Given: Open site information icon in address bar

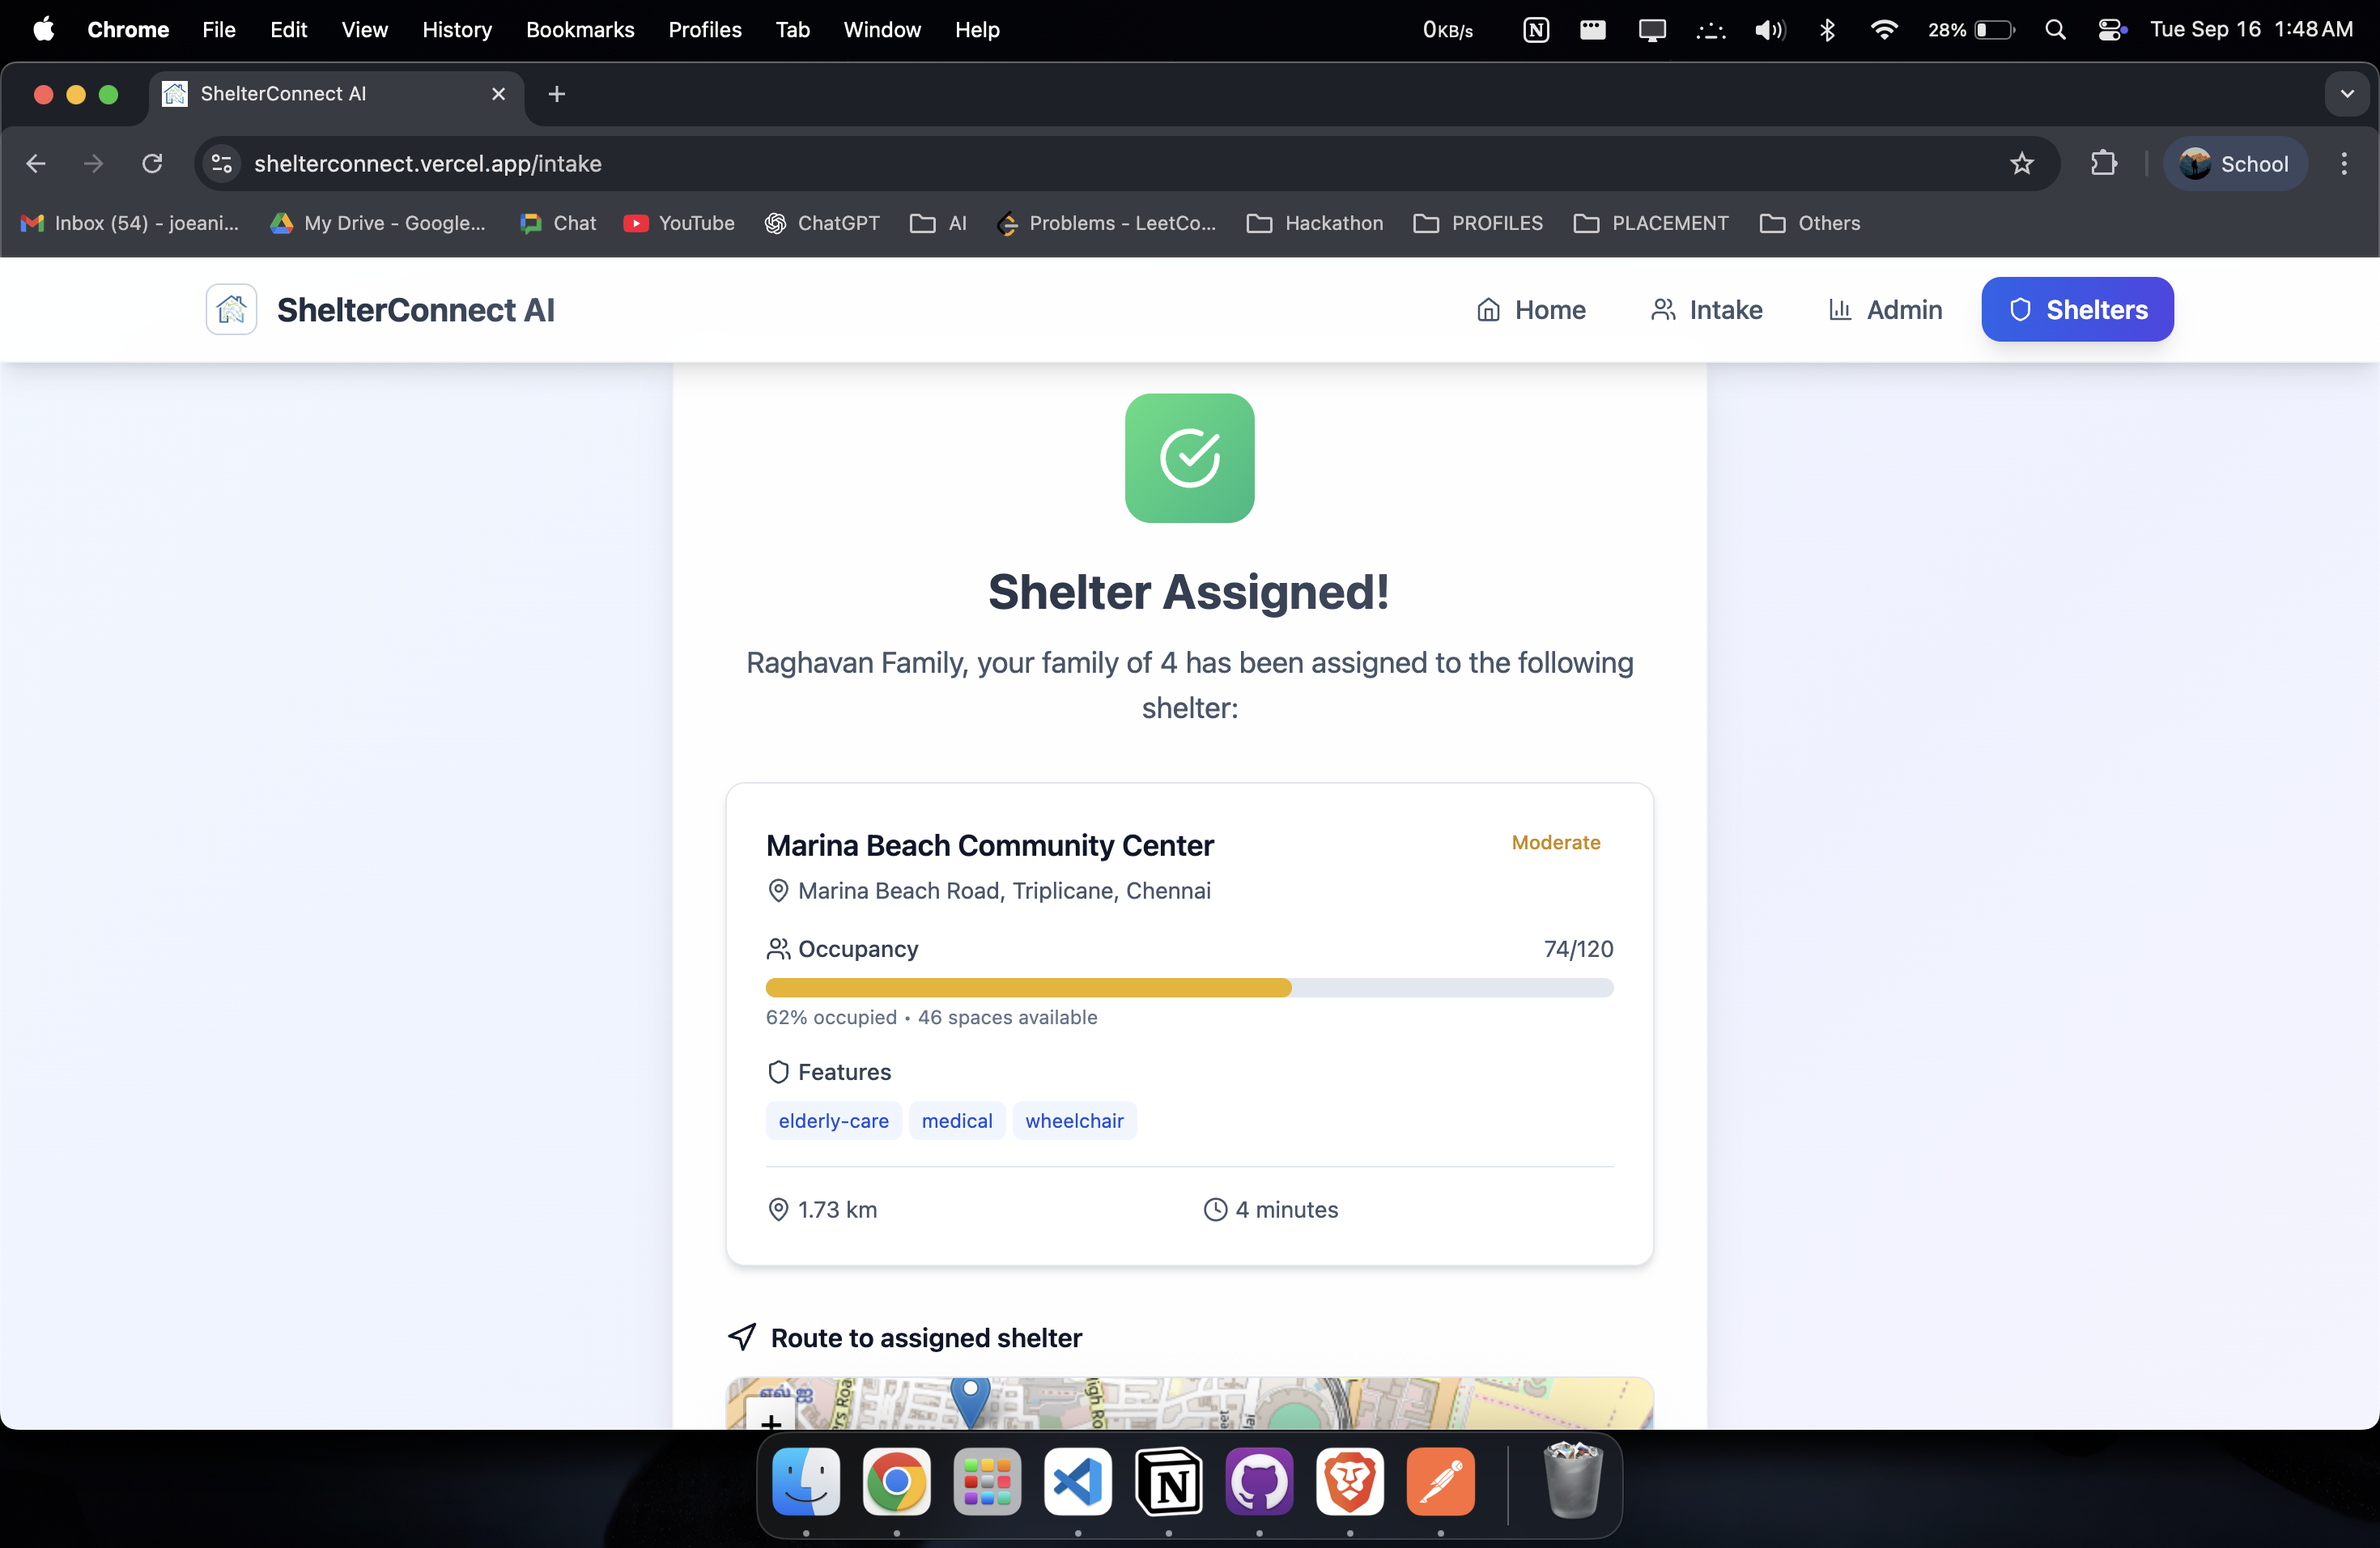Looking at the screenshot, I should tap(221, 164).
